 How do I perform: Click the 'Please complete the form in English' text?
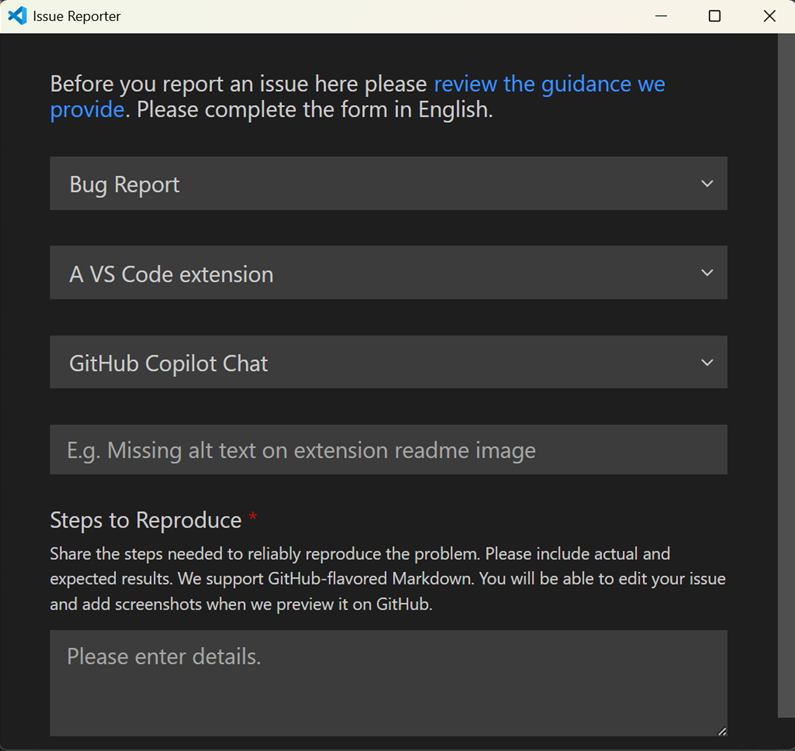[314, 110]
